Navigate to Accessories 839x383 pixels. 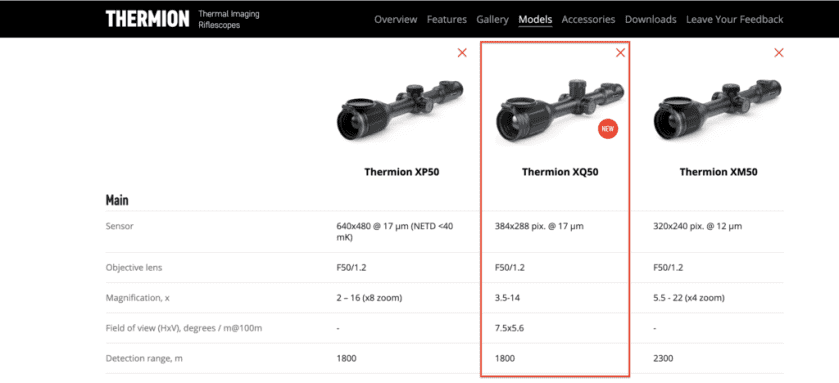(588, 19)
